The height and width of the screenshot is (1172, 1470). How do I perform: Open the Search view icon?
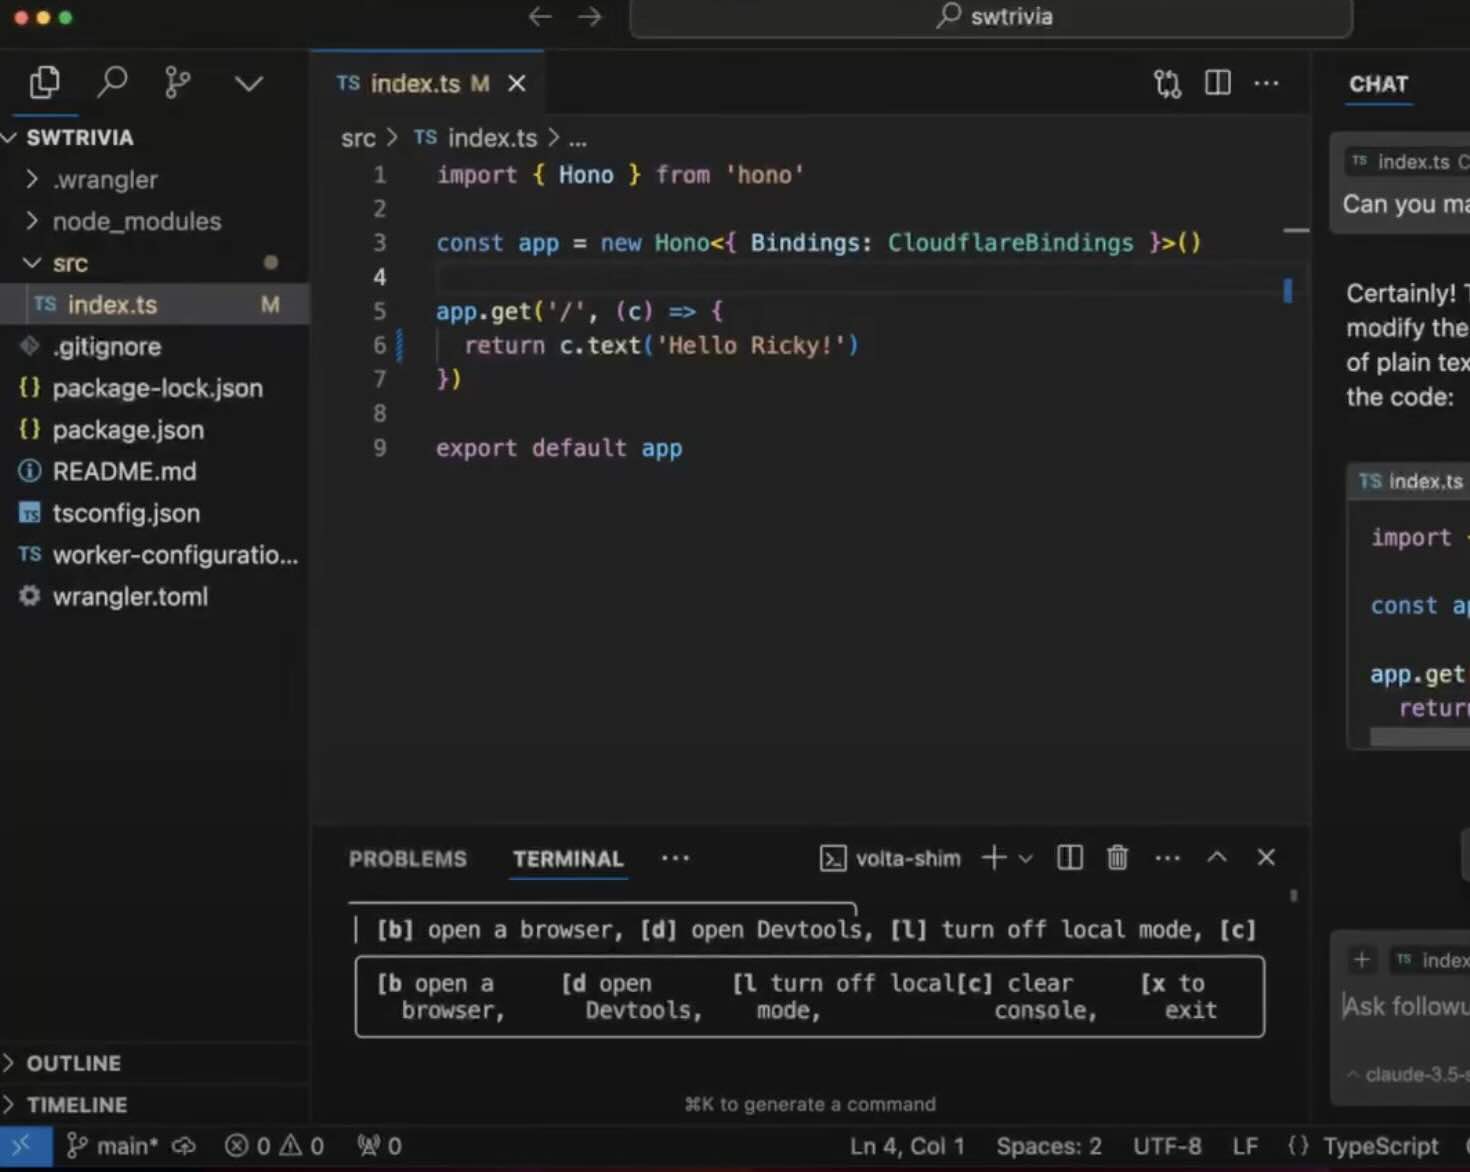pos(112,82)
